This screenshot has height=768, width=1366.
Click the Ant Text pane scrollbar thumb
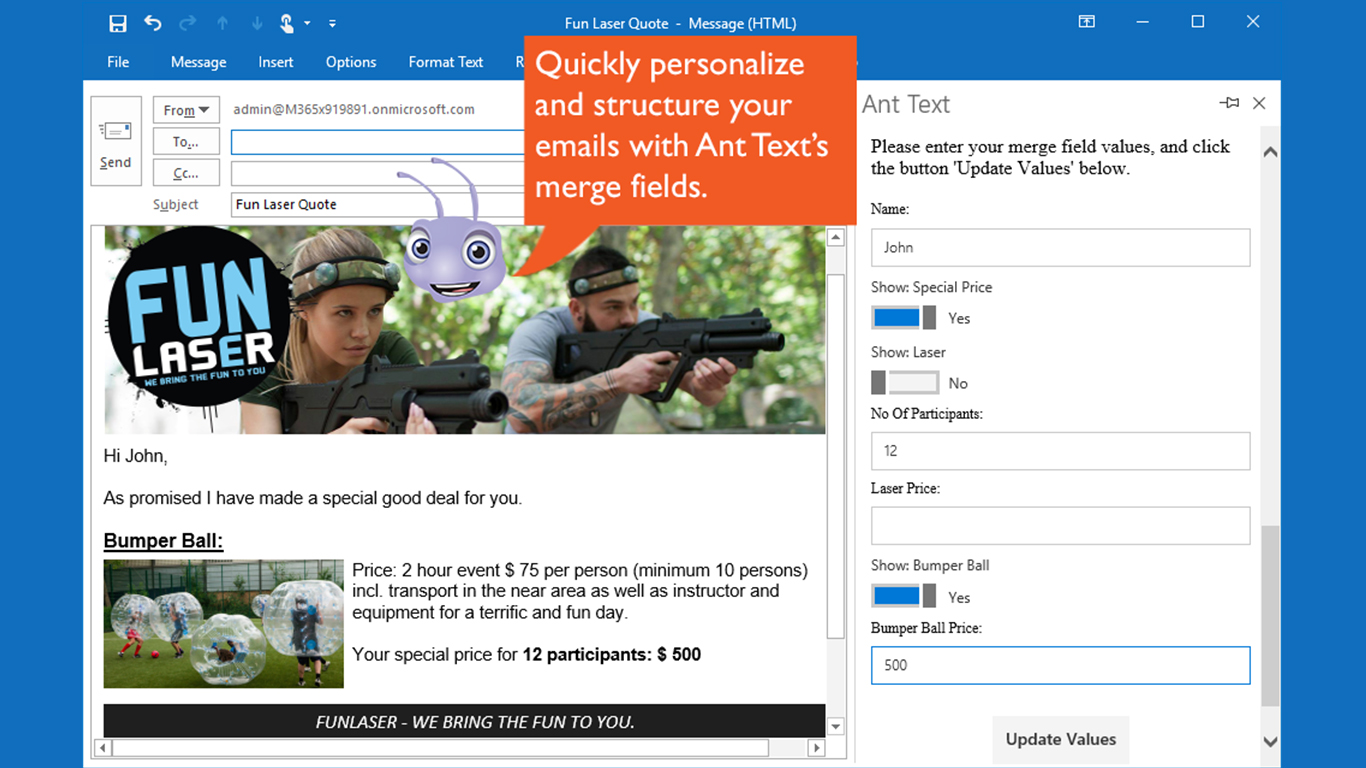tap(1270, 616)
